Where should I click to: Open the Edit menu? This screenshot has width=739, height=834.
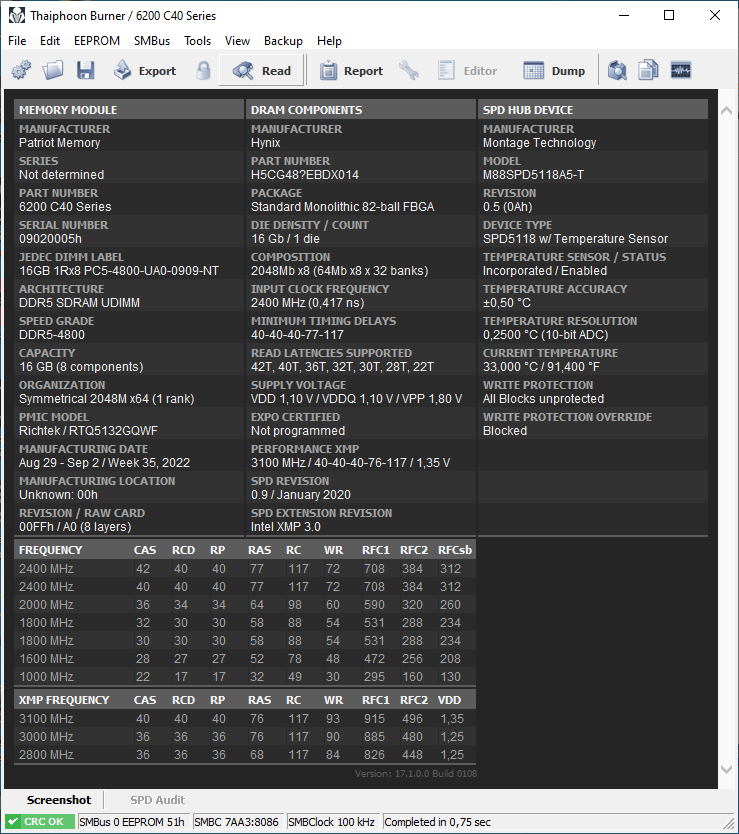tap(50, 41)
